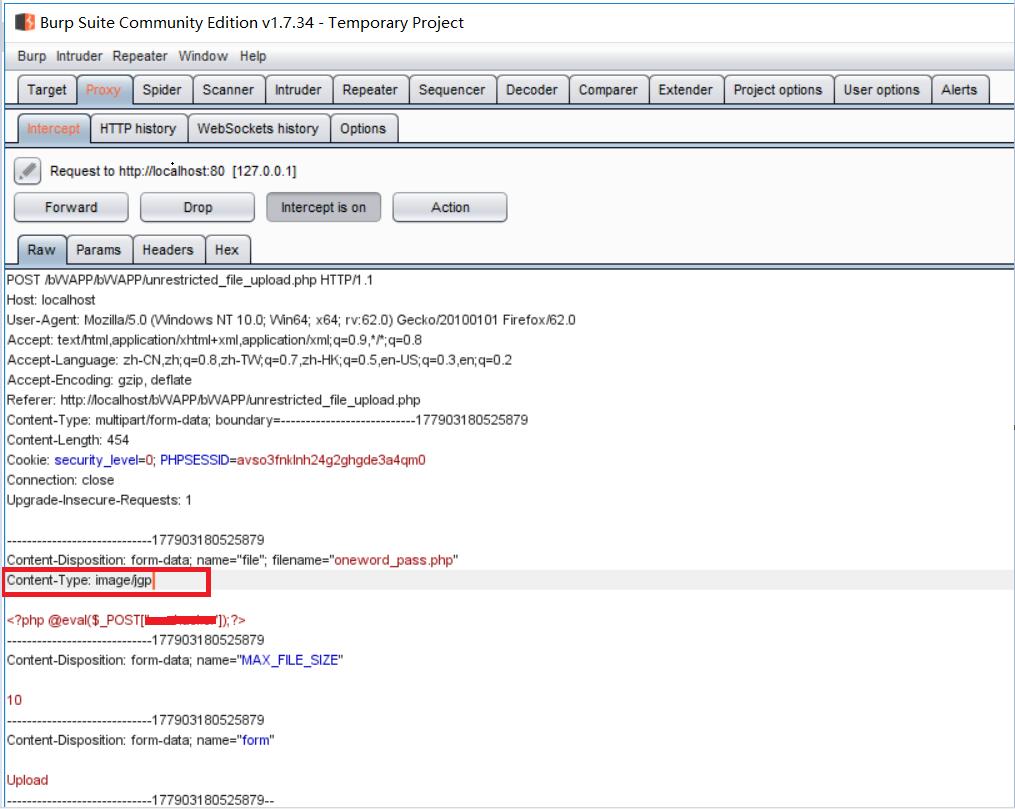Switch to the Target tab
Viewport: 1015px width, 809px height.
click(47, 90)
